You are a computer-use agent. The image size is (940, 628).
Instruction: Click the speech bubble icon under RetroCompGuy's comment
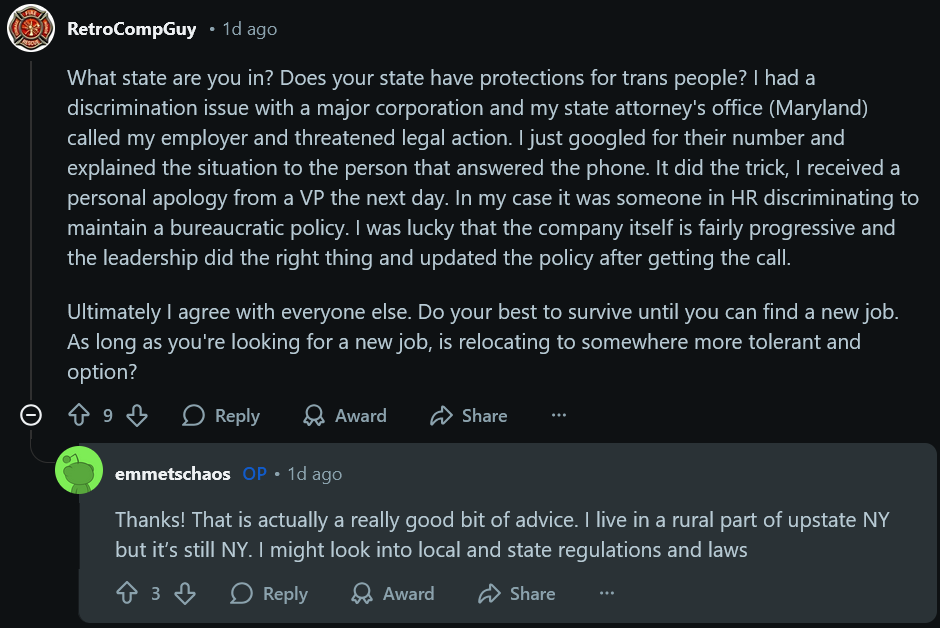pyautogui.click(x=194, y=415)
